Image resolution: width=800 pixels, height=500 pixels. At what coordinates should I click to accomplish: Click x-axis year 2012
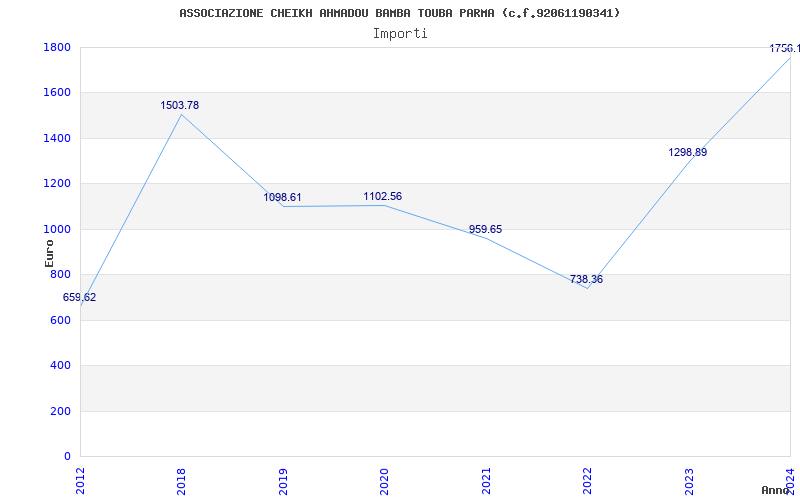80,481
